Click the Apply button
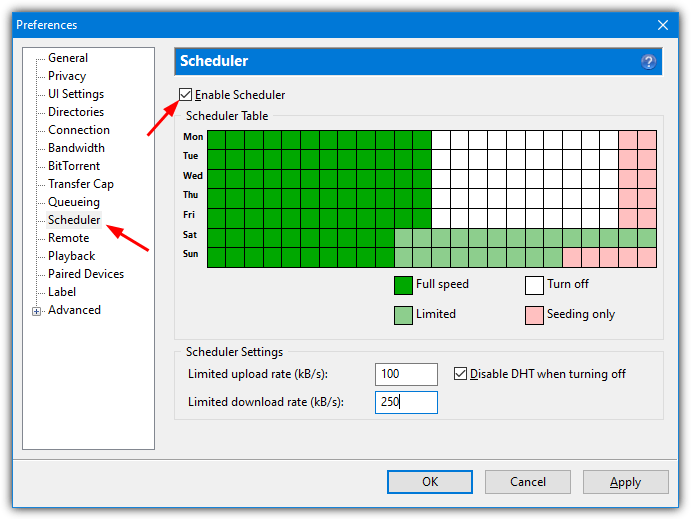The image size is (691, 519). 625,482
